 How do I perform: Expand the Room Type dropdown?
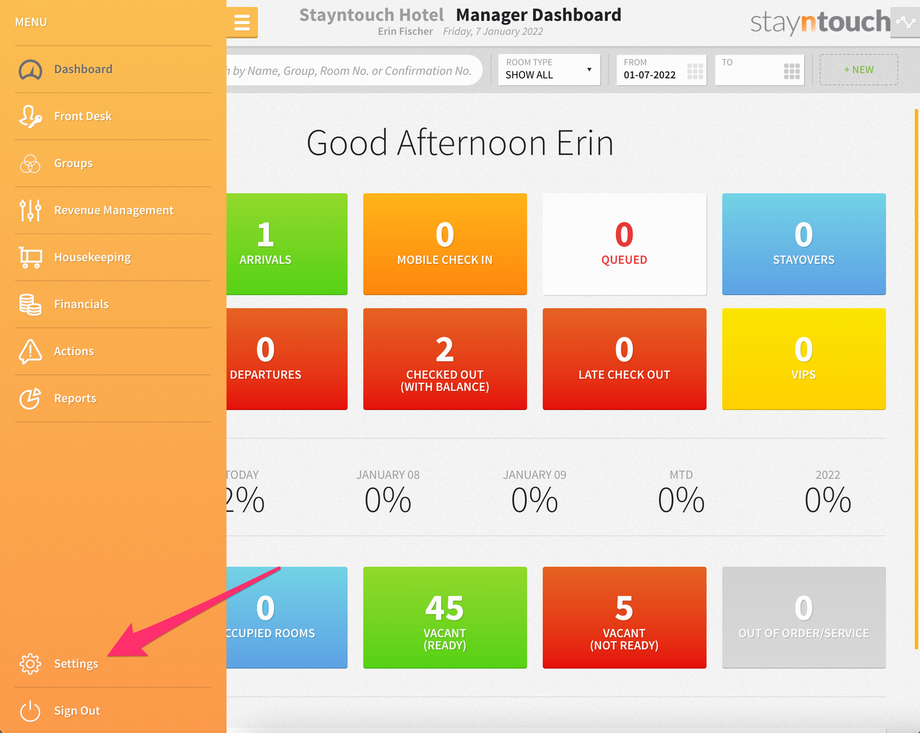coord(549,70)
